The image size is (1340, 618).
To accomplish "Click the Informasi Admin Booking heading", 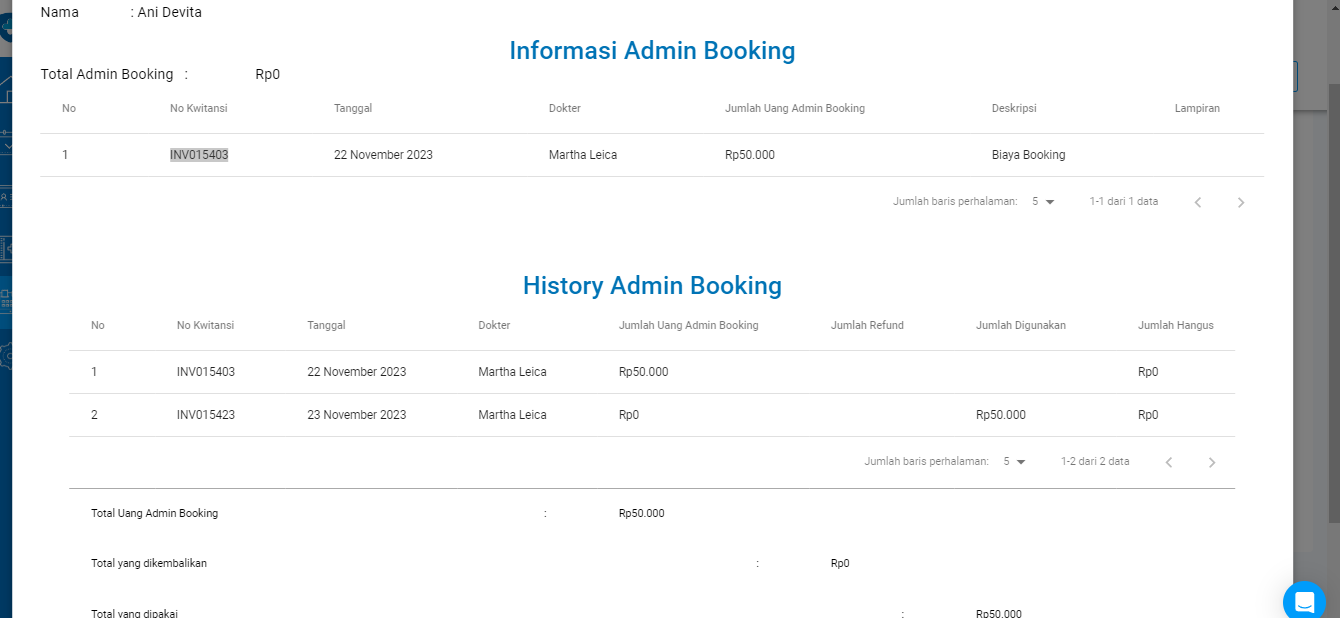I will tap(652, 50).
